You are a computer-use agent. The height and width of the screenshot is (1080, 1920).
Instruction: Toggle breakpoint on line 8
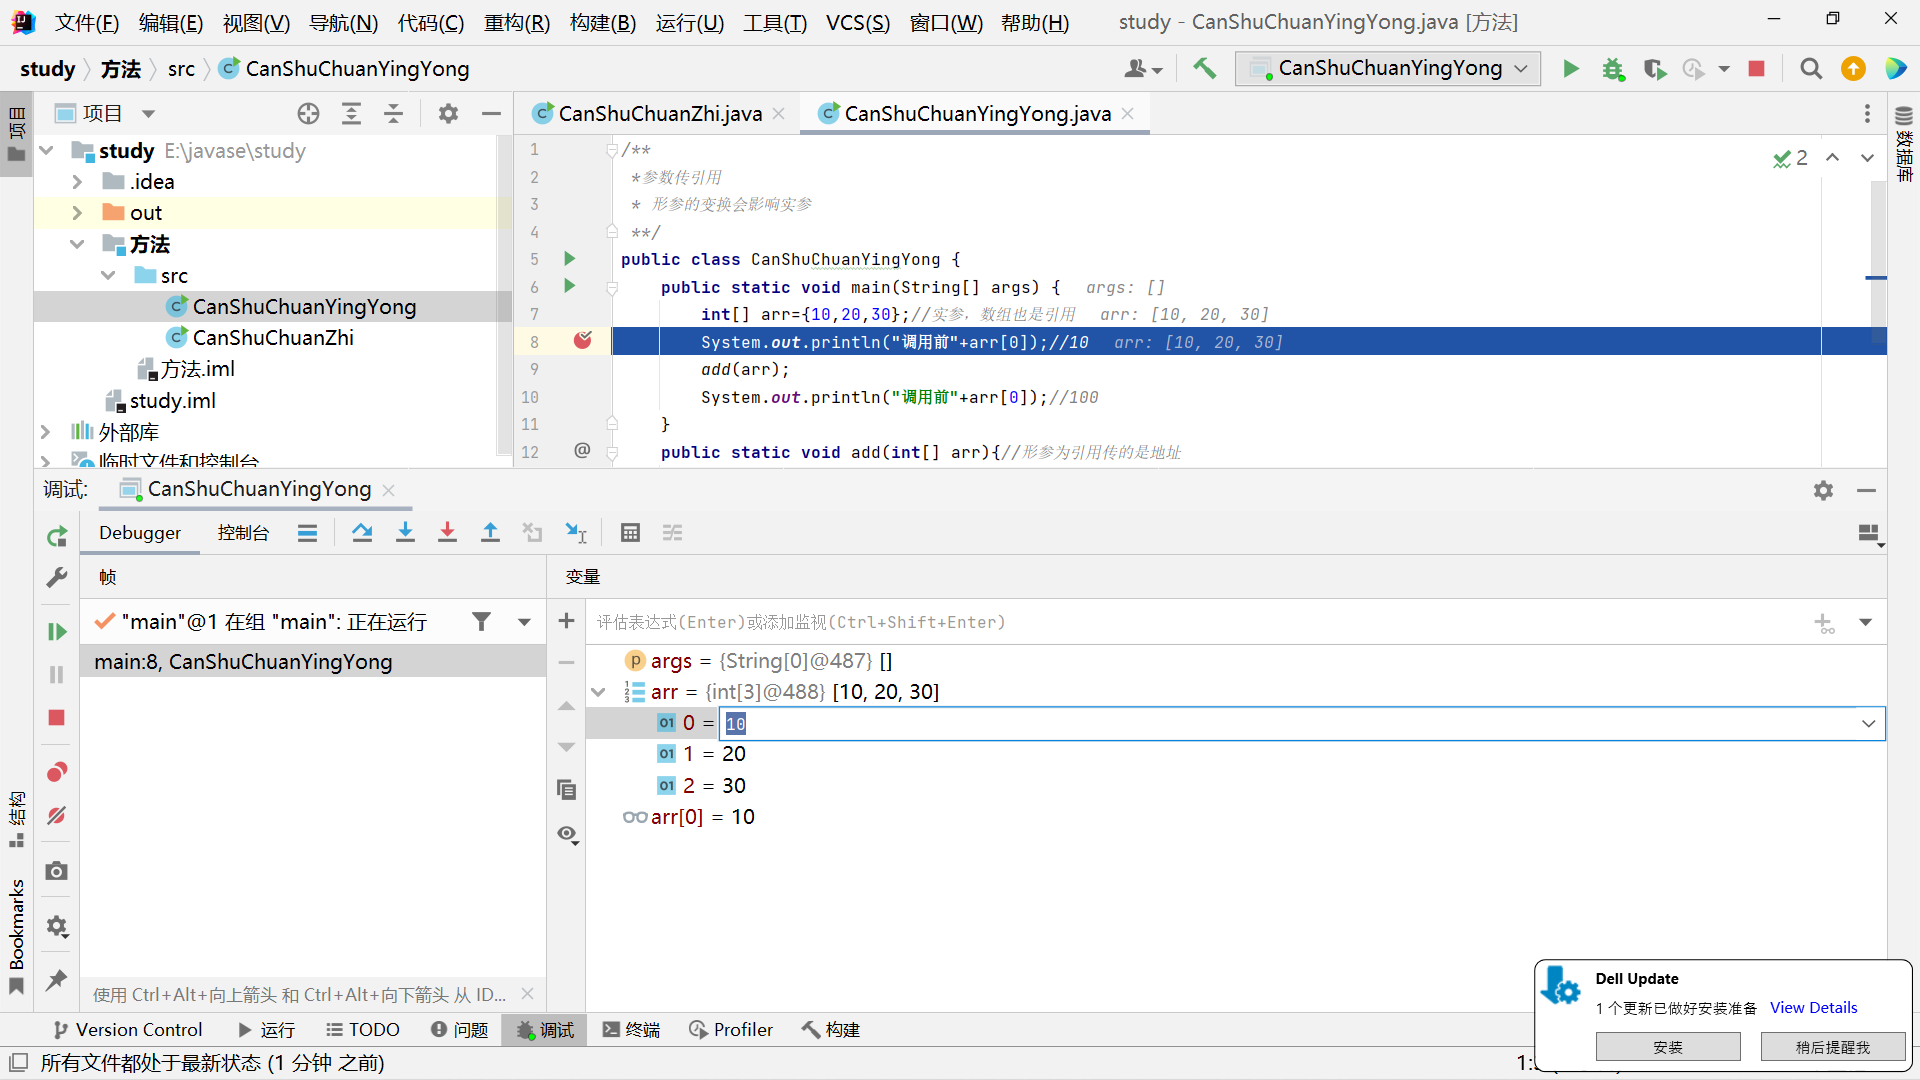click(x=582, y=342)
